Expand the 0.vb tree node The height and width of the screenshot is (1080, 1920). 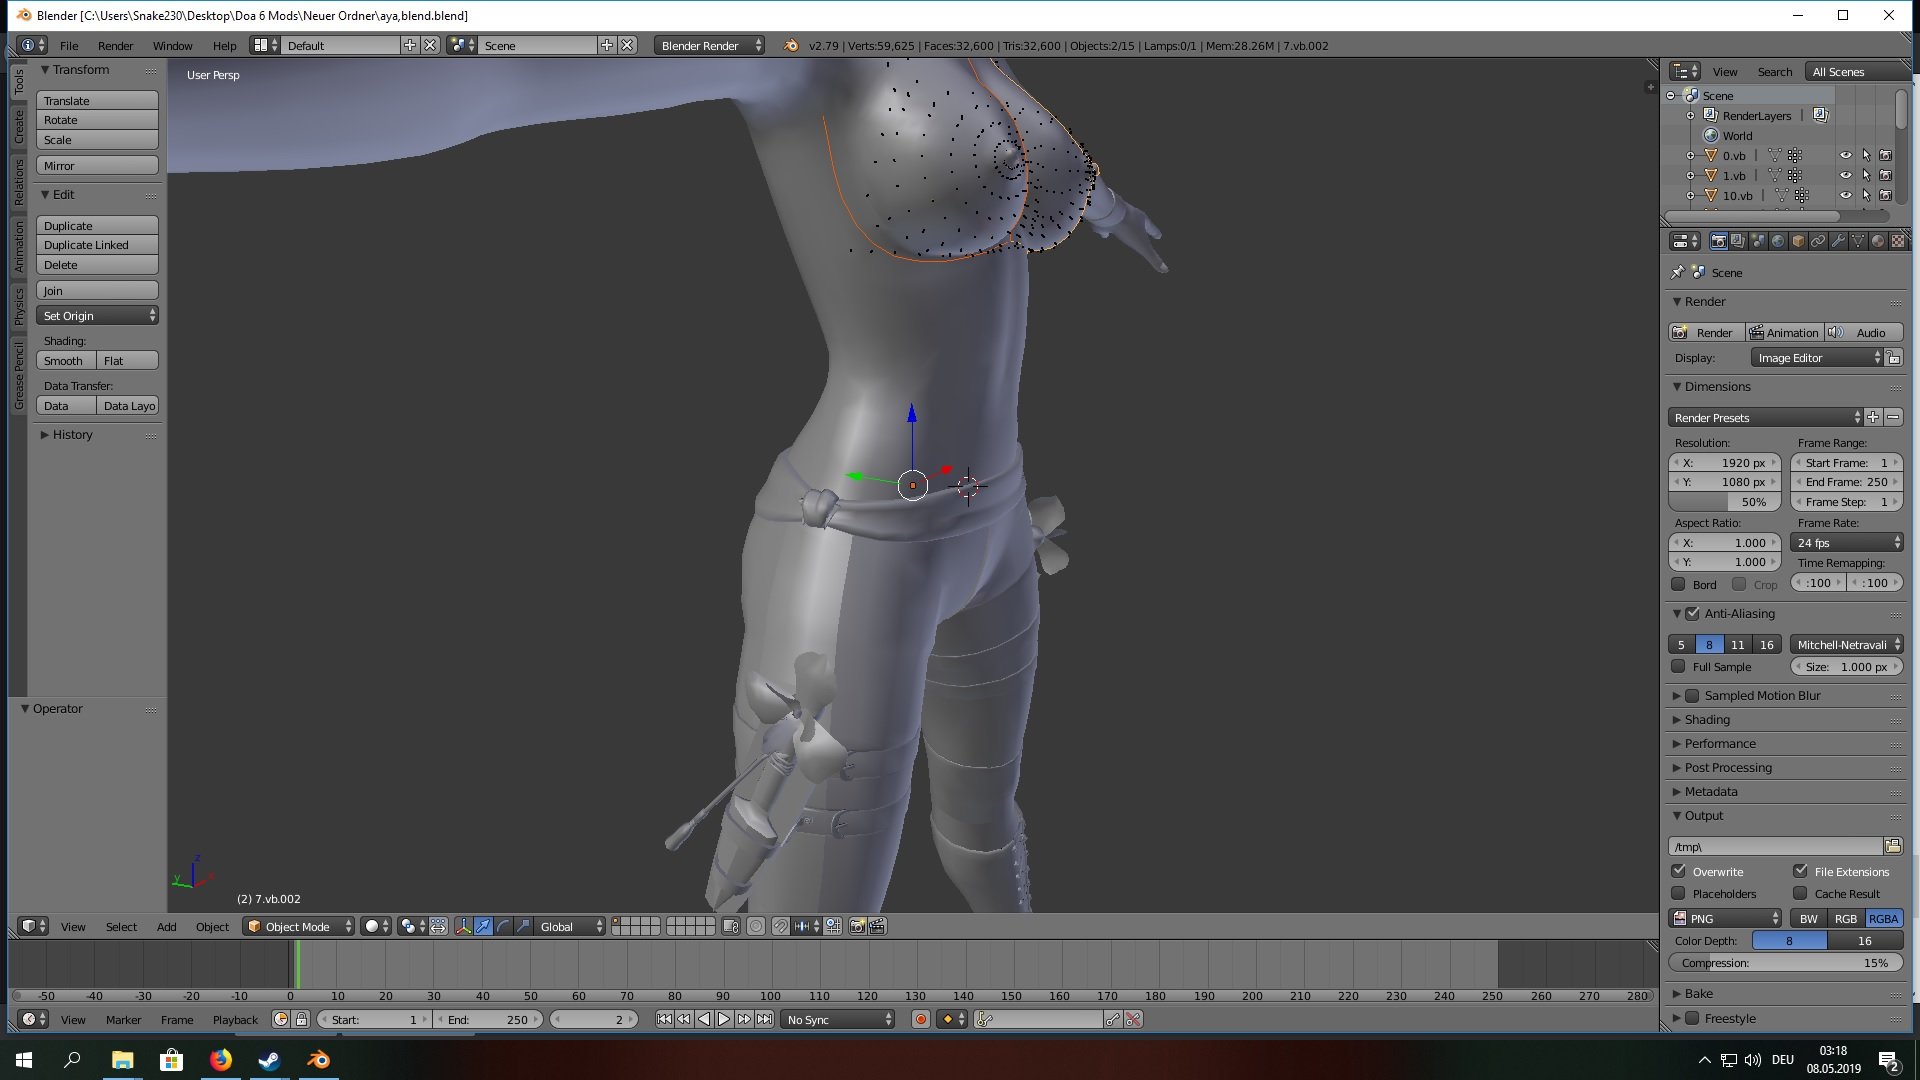[1690, 155]
